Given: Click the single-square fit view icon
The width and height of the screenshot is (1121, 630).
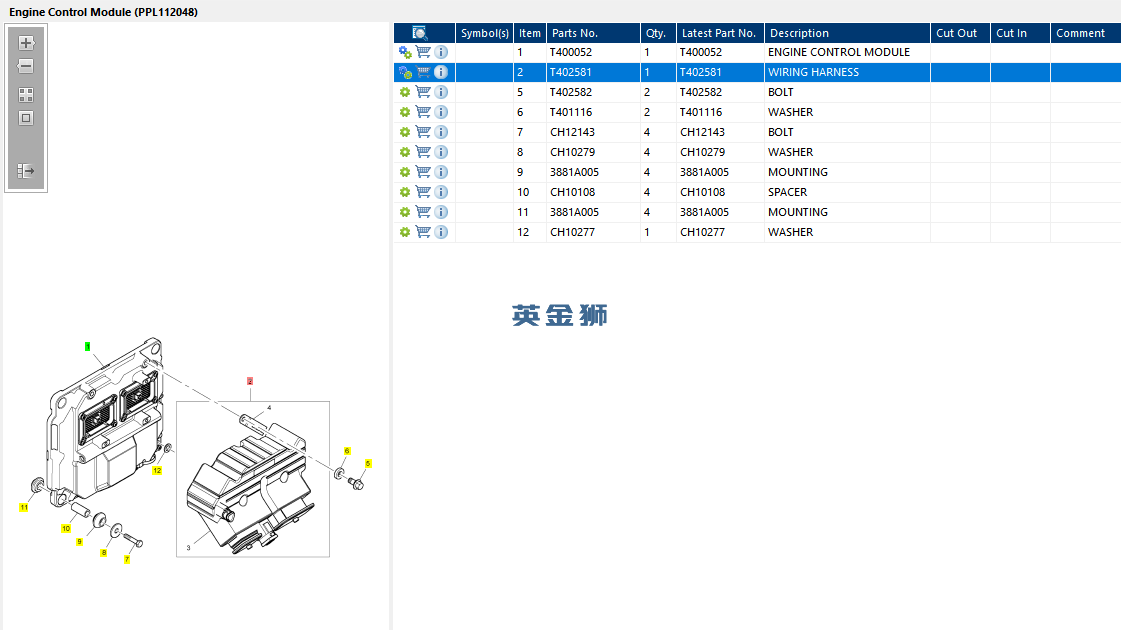Looking at the screenshot, I should point(26,118).
